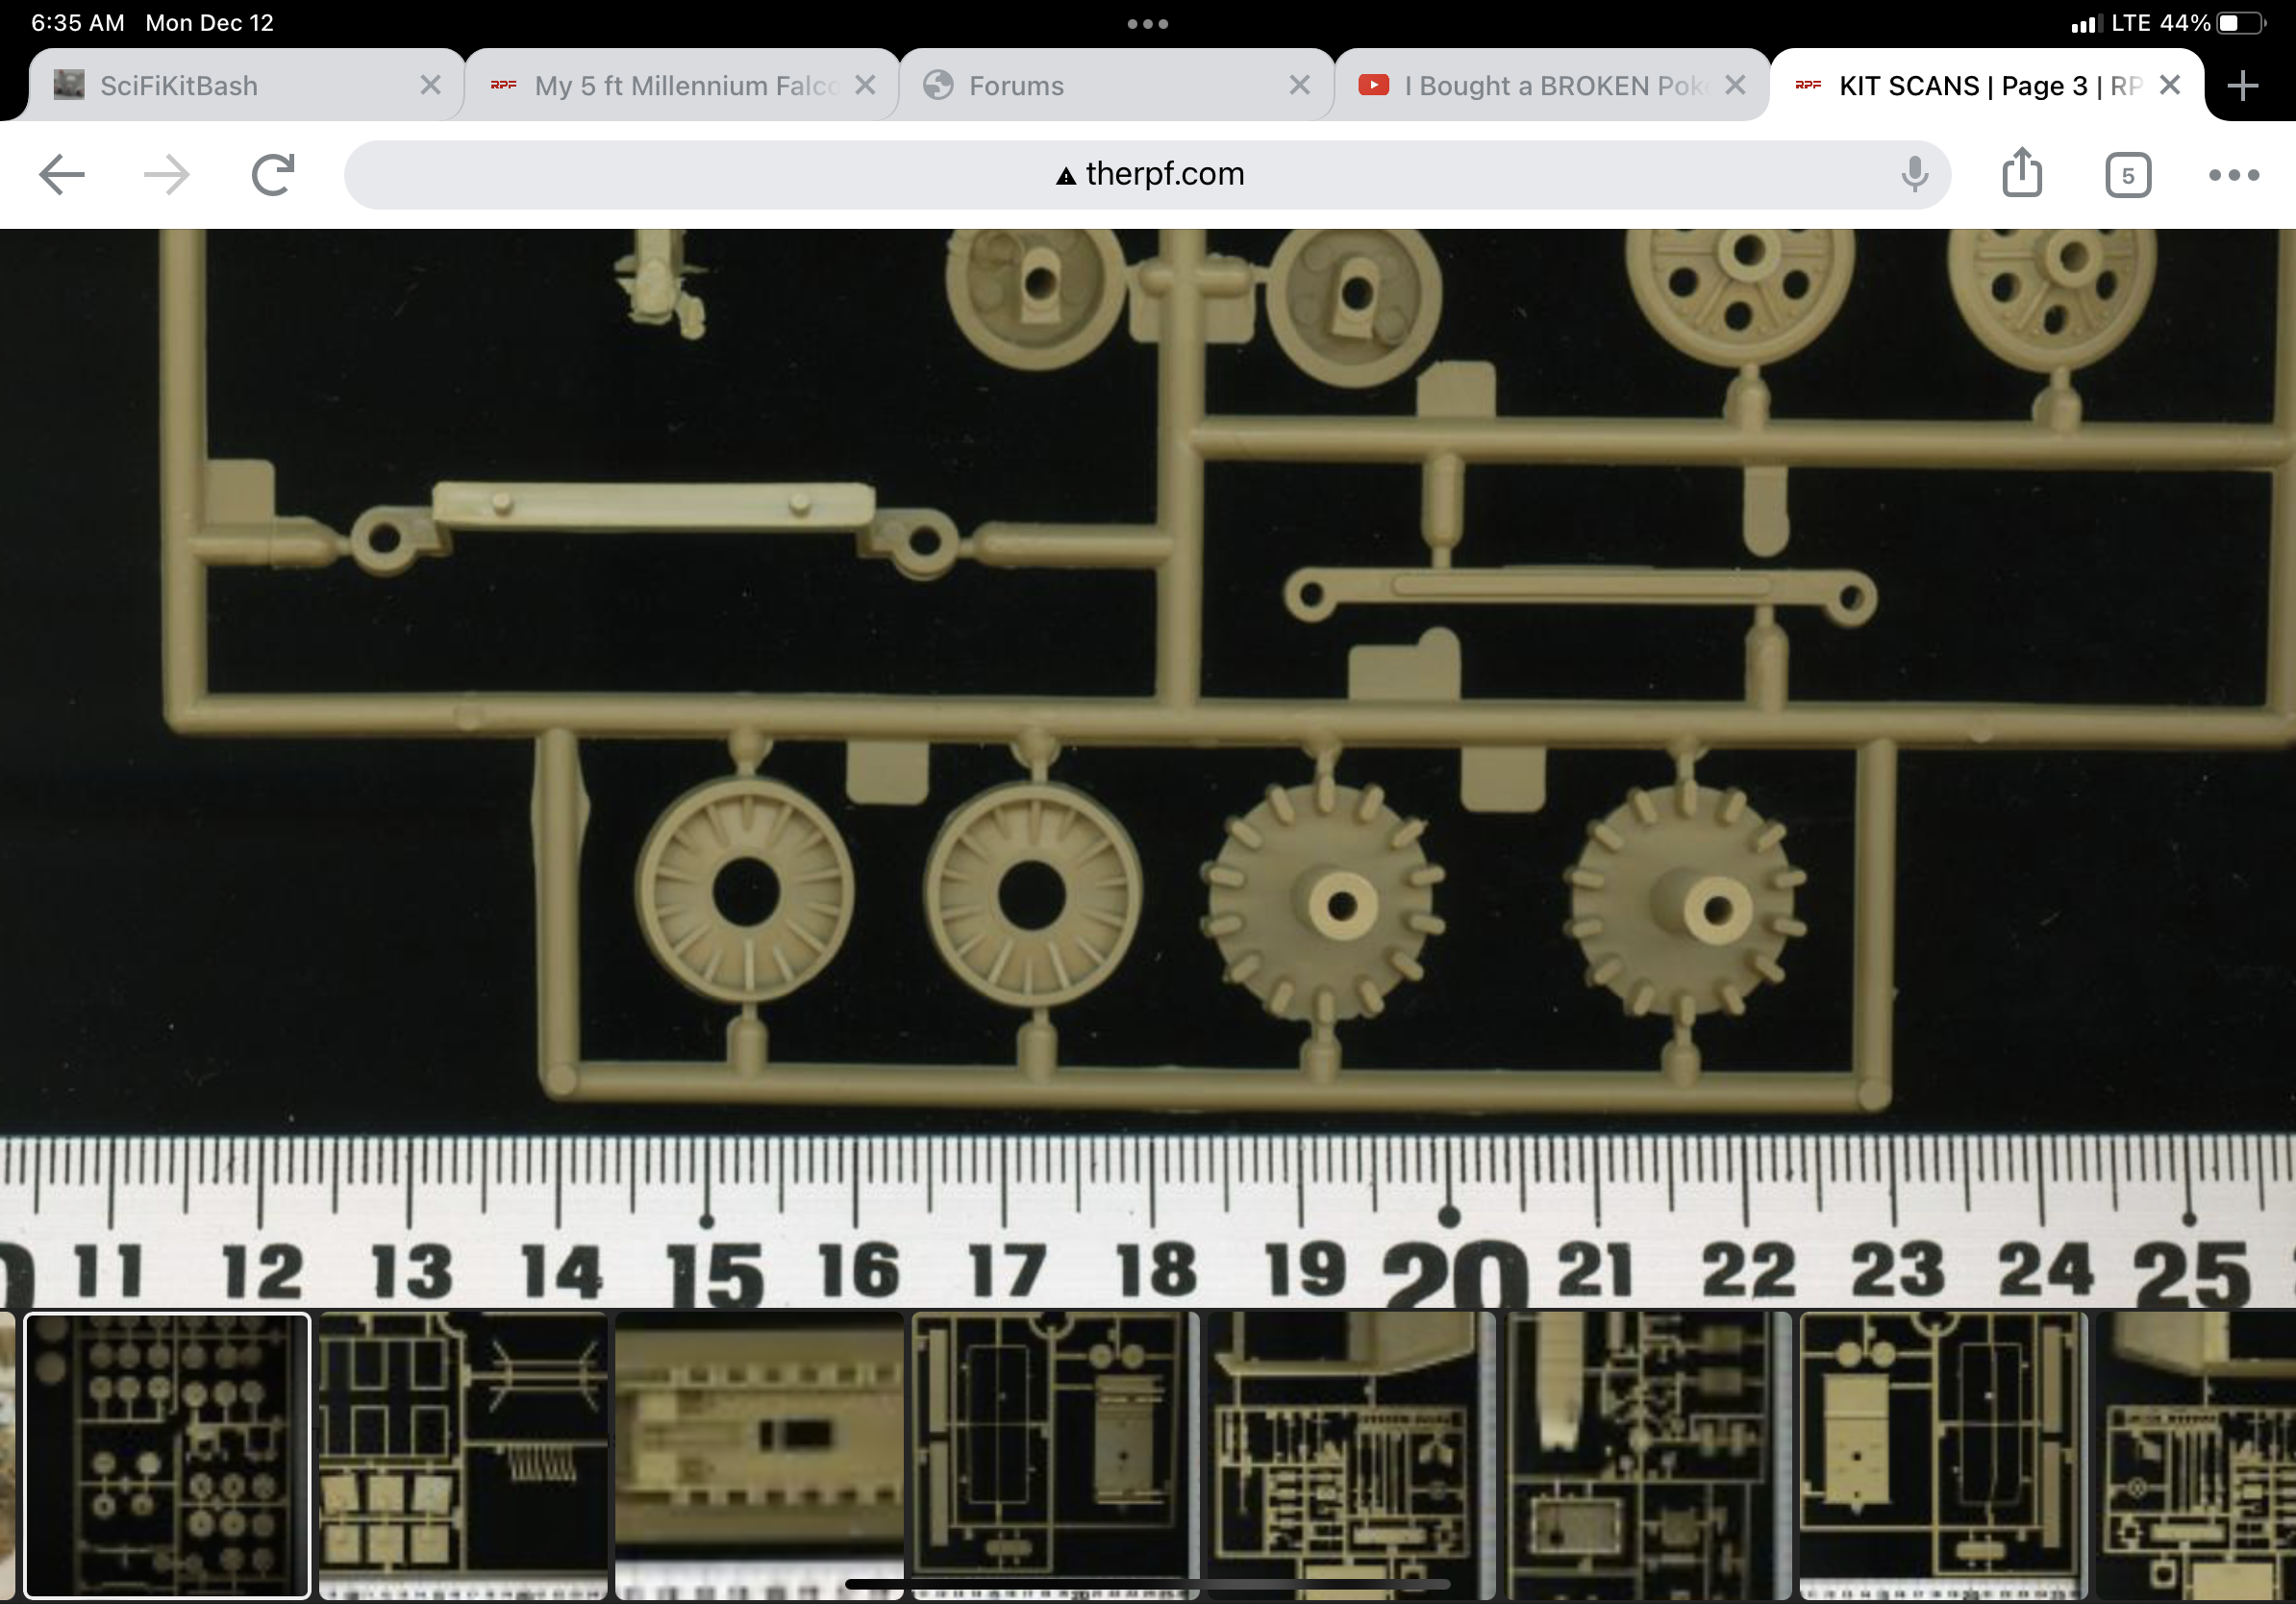2296x1604 pixels.
Task: Open a new tab with plus button
Action: (x=2243, y=86)
